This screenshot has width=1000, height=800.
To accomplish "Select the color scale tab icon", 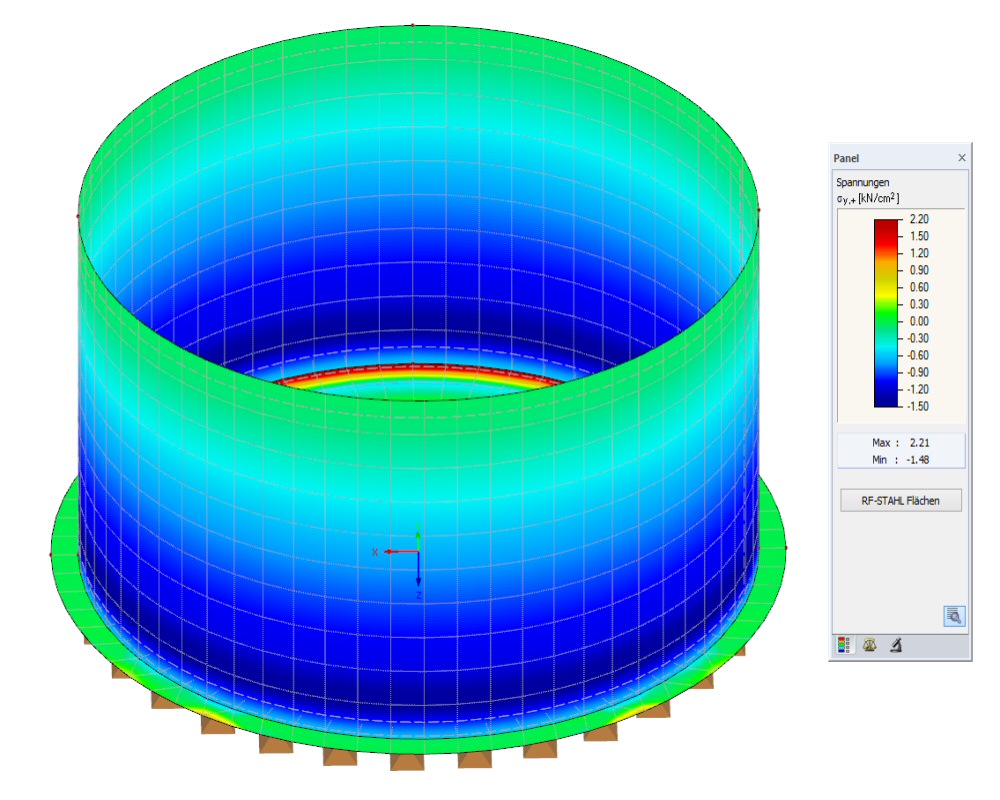I will tap(843, 644).
